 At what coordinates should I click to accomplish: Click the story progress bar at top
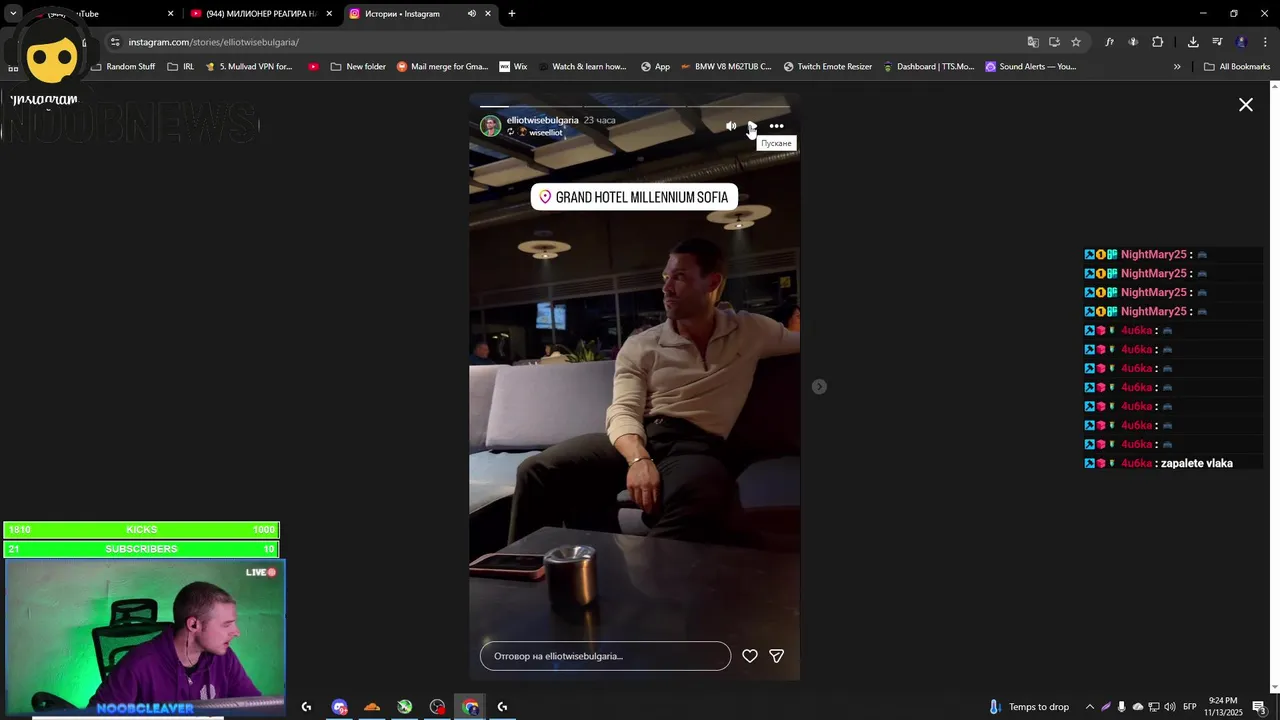[634, 106]
